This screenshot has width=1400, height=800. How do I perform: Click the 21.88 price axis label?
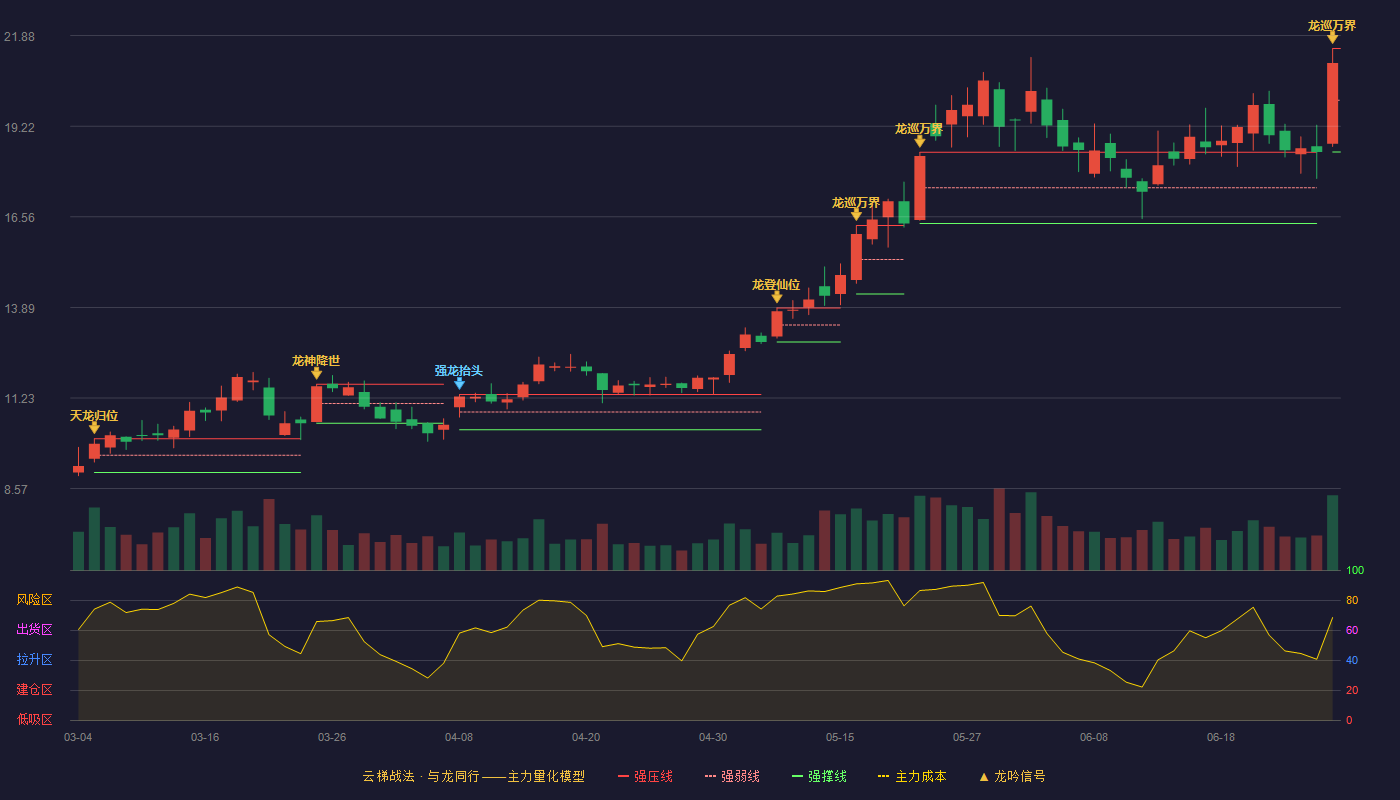point(19,37)
